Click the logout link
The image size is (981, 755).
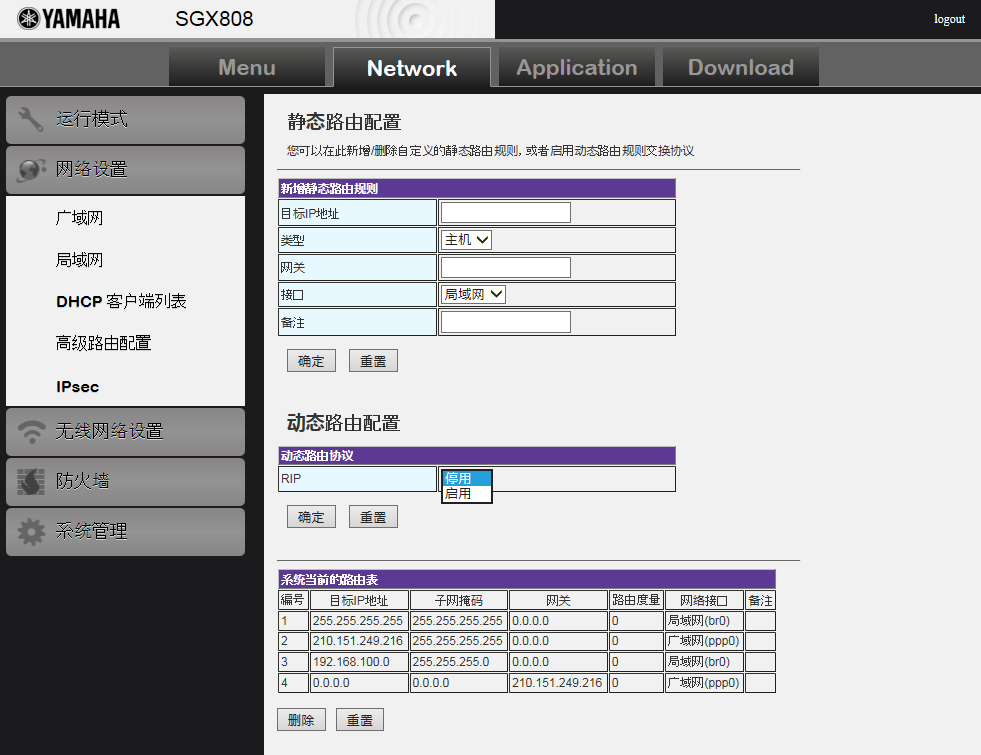pos(949,19)
